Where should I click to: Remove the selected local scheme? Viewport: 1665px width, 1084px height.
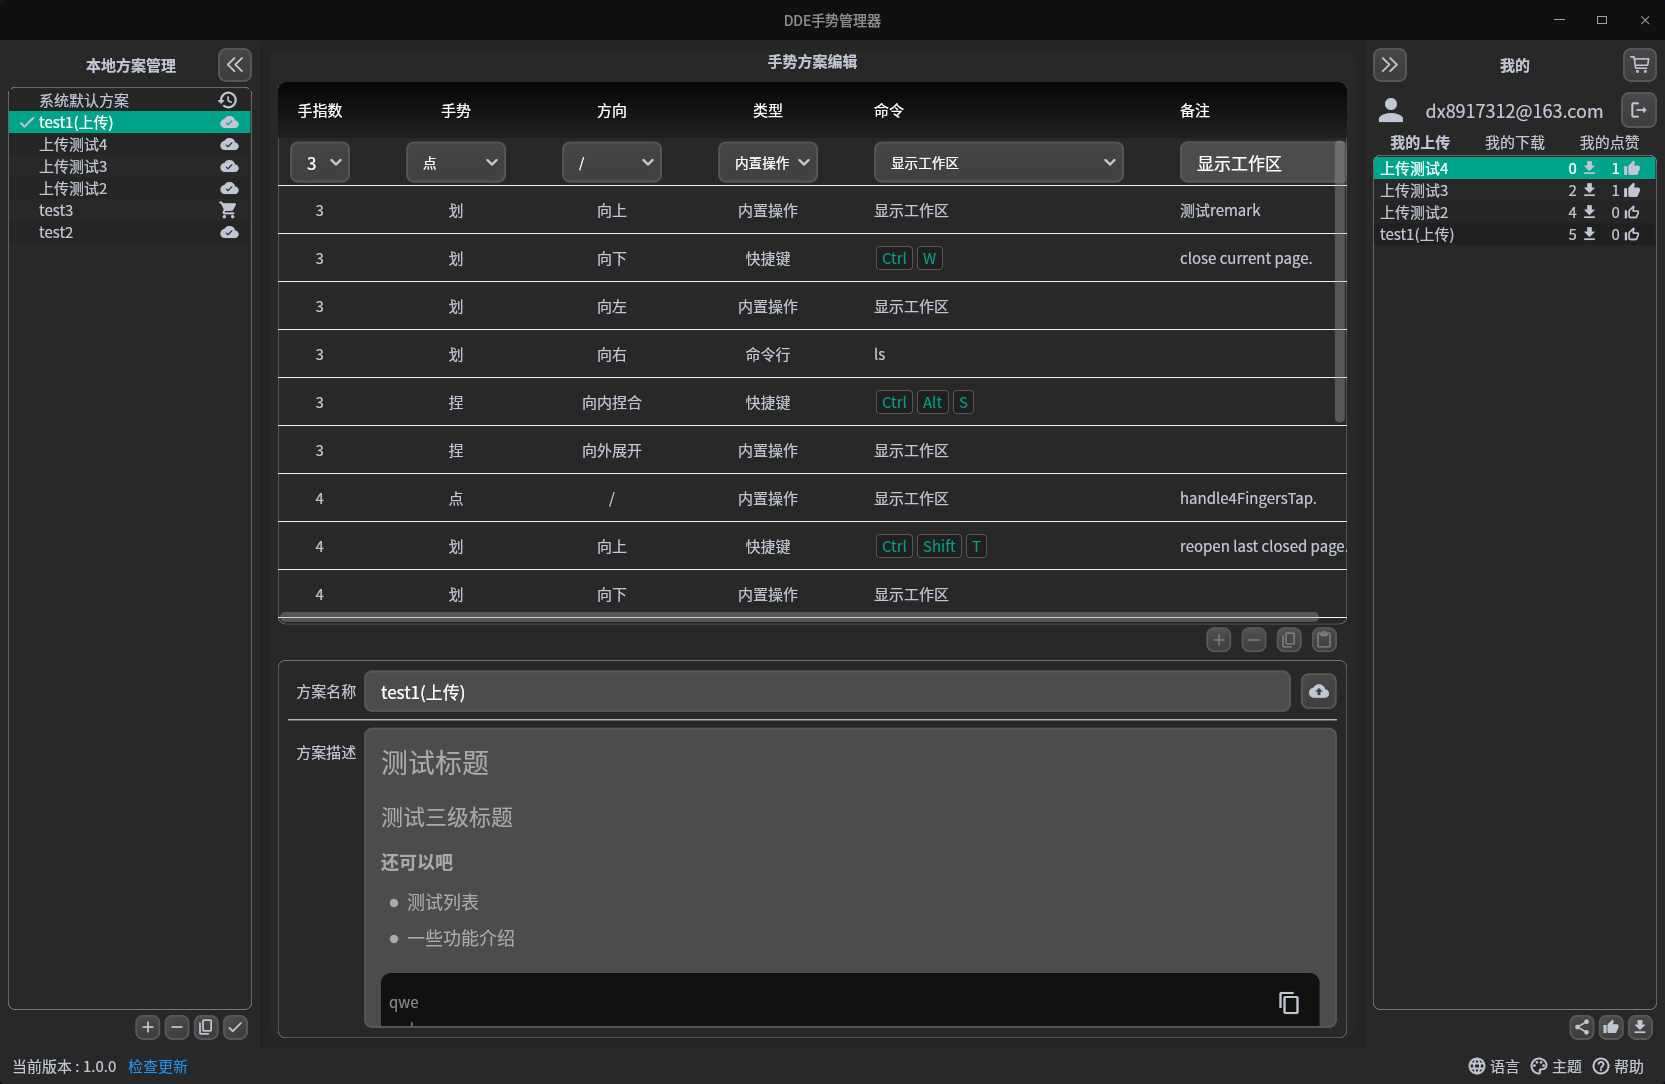(x=177, y=1027)
